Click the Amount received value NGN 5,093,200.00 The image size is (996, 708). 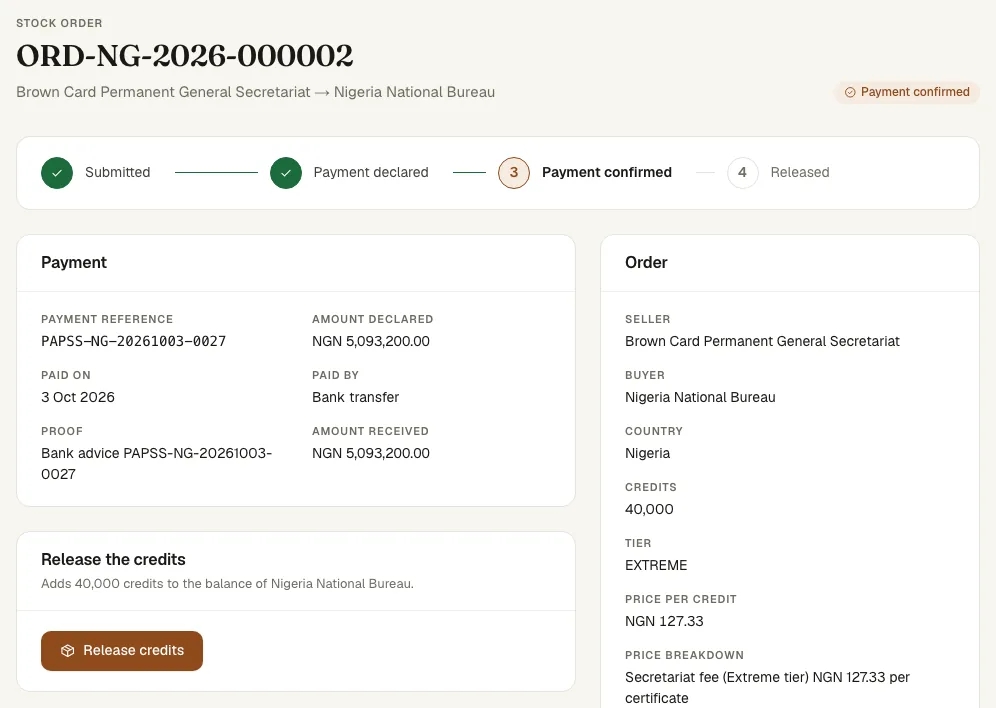click(370, 453)
